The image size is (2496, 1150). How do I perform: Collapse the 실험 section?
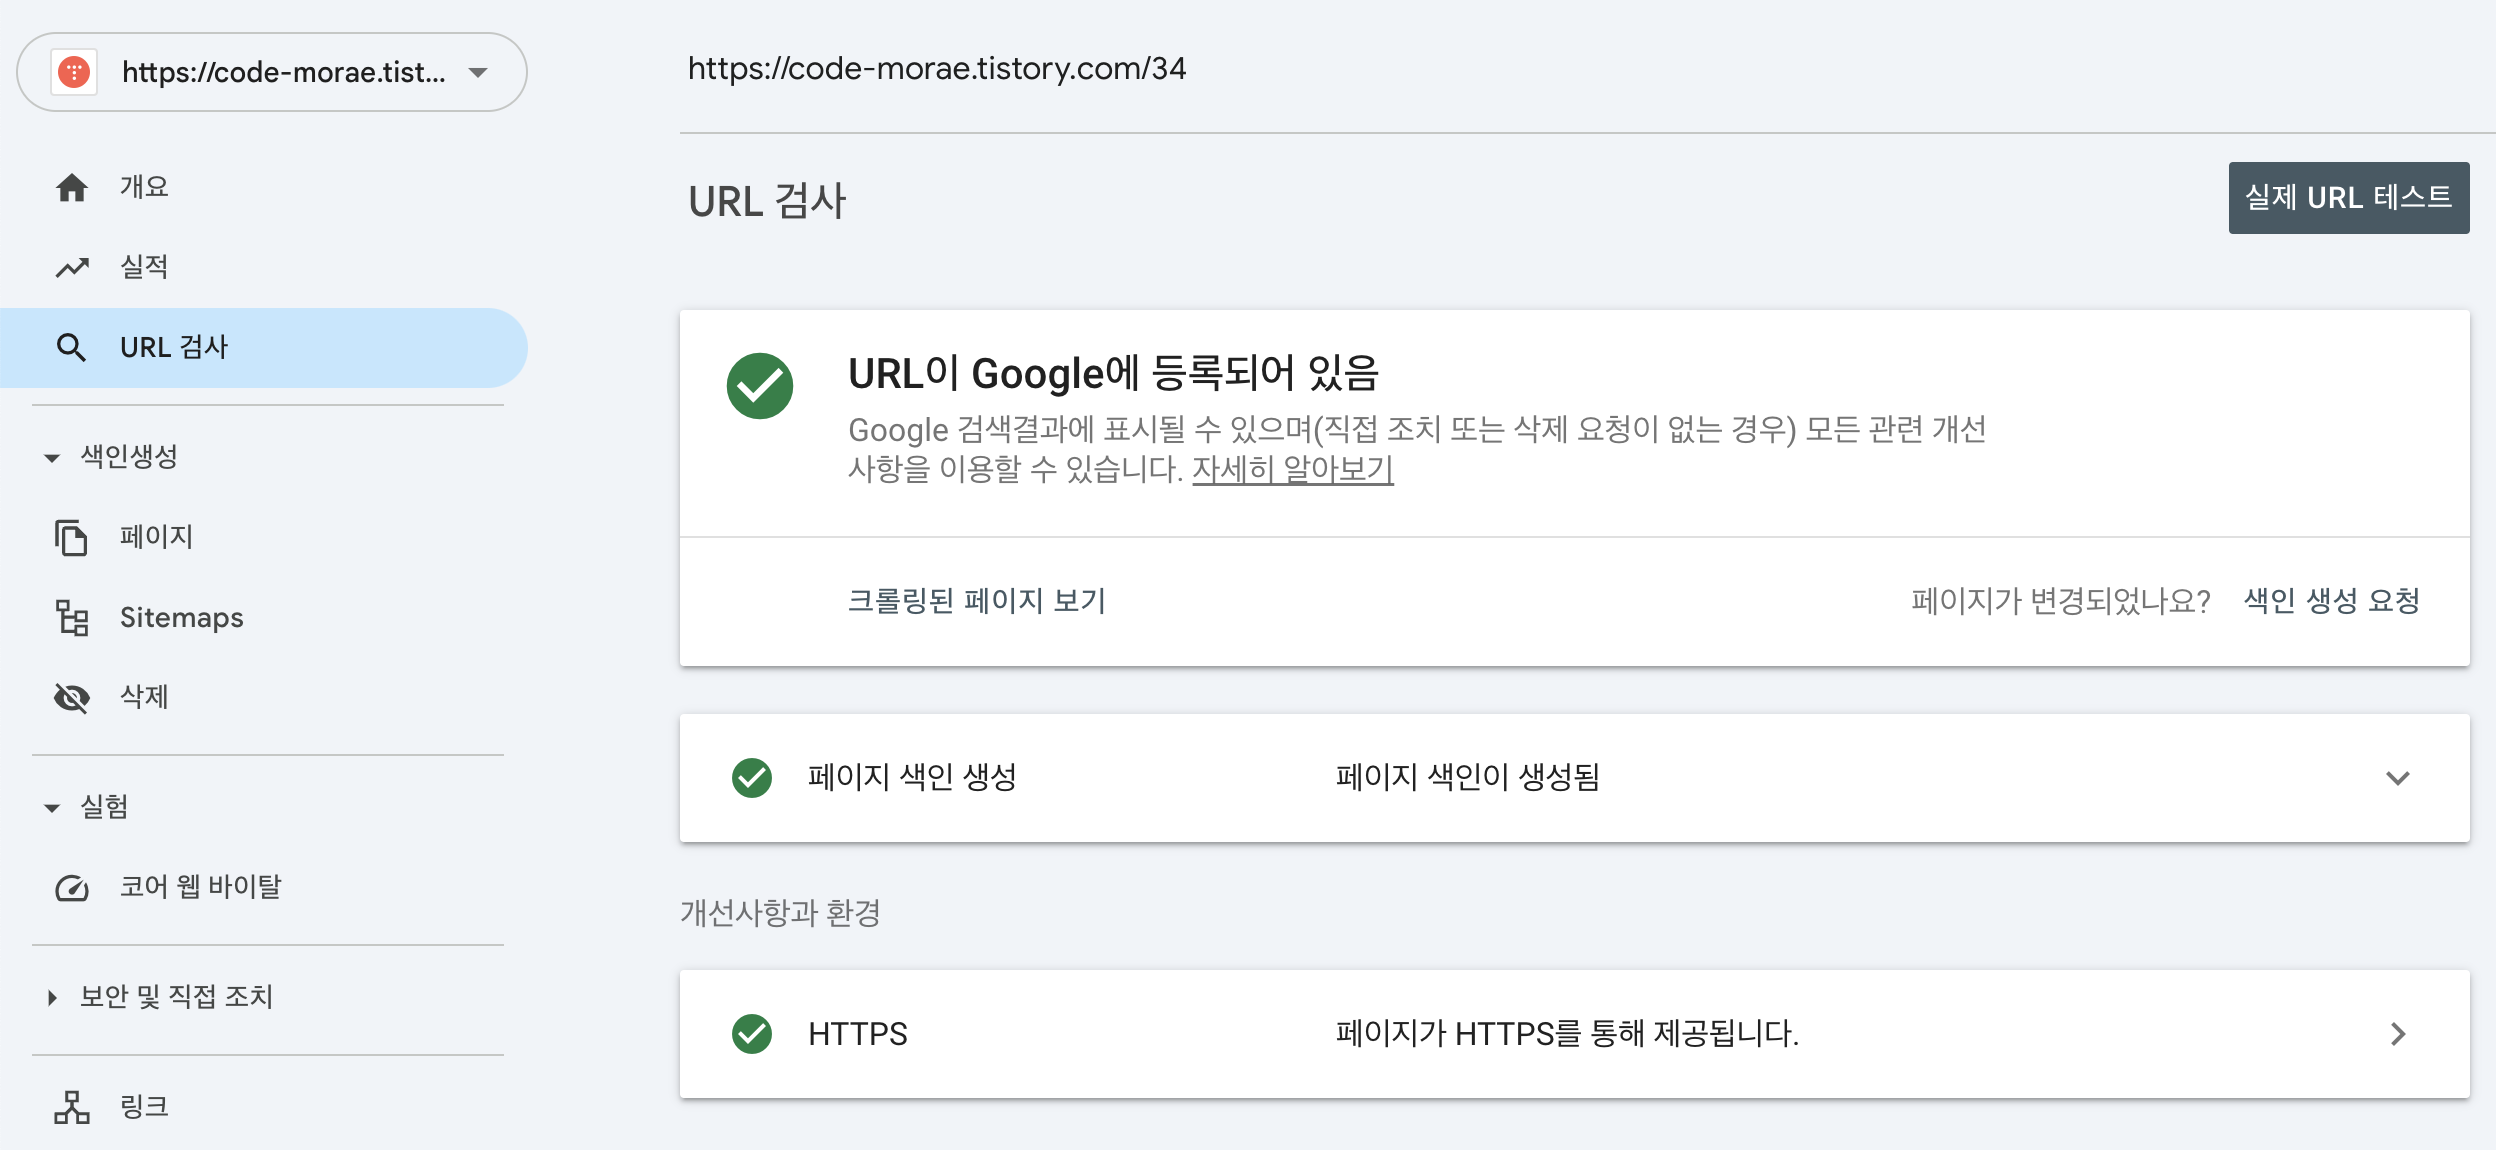52,808
